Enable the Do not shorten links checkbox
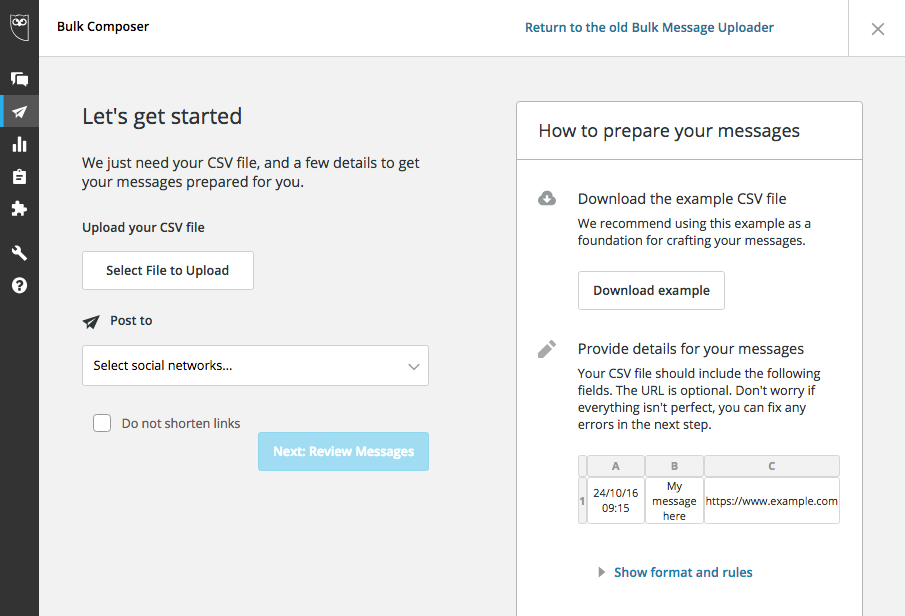 coord(102,423)
